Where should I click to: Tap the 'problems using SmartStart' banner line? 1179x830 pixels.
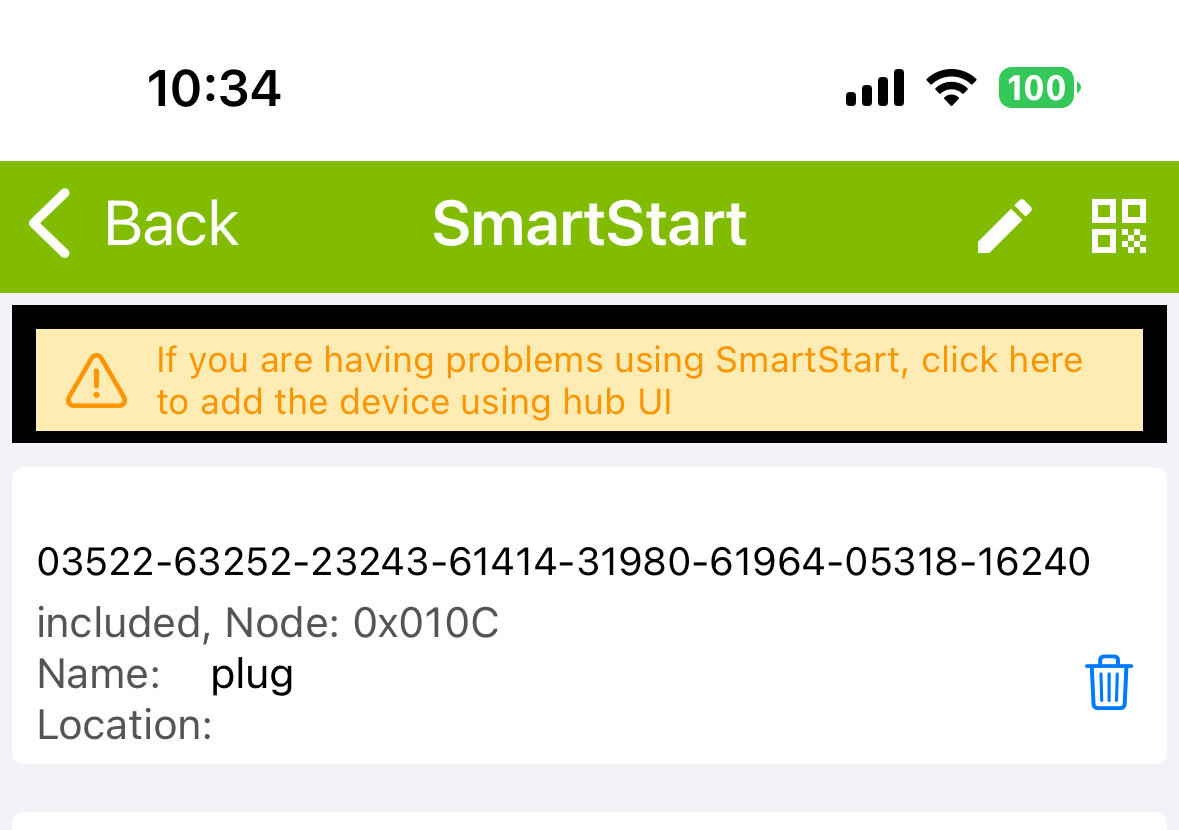click(619, 360)
